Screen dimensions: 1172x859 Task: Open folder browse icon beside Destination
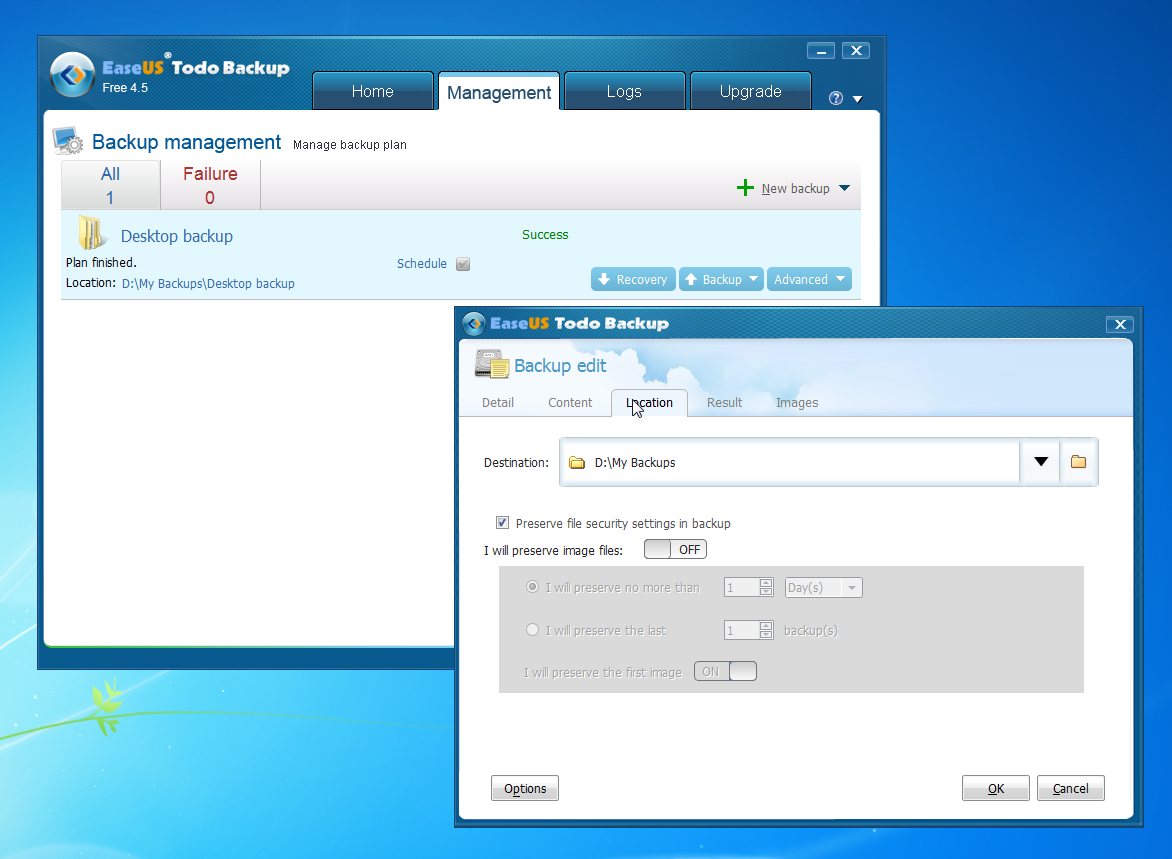1078,461
